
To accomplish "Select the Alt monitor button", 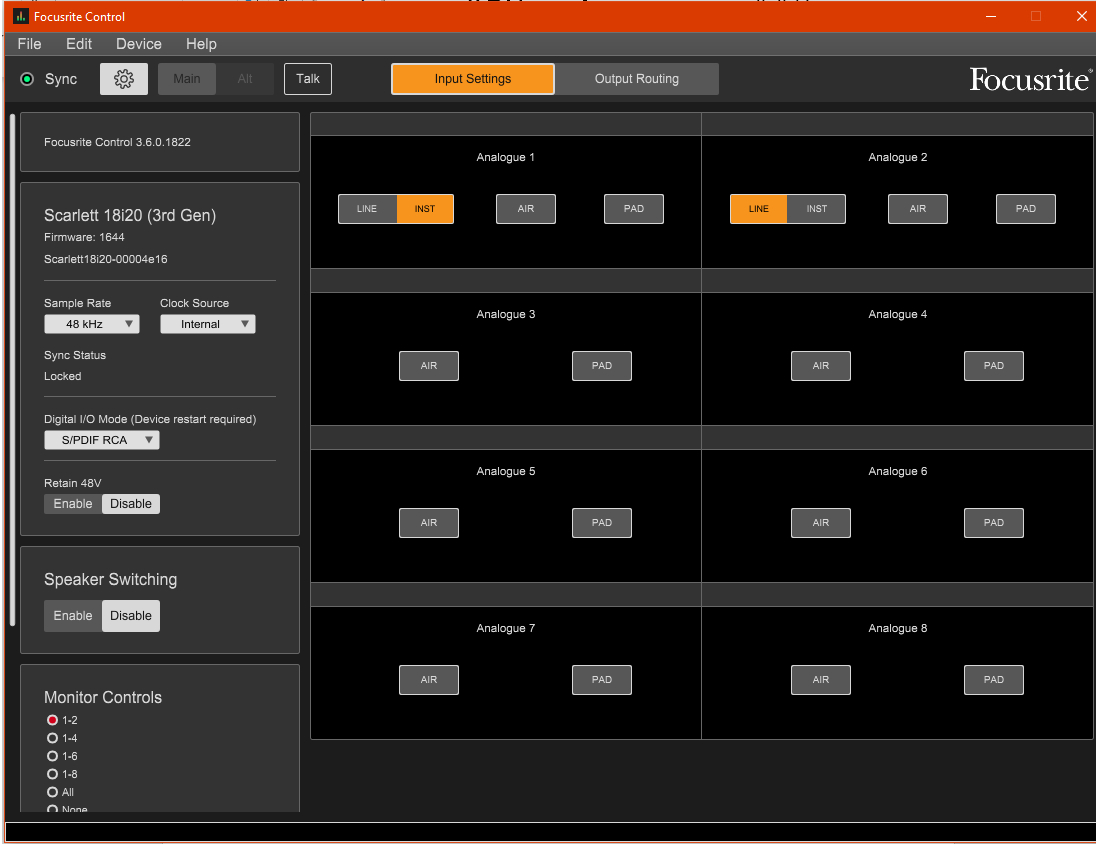I will point(245,79).
